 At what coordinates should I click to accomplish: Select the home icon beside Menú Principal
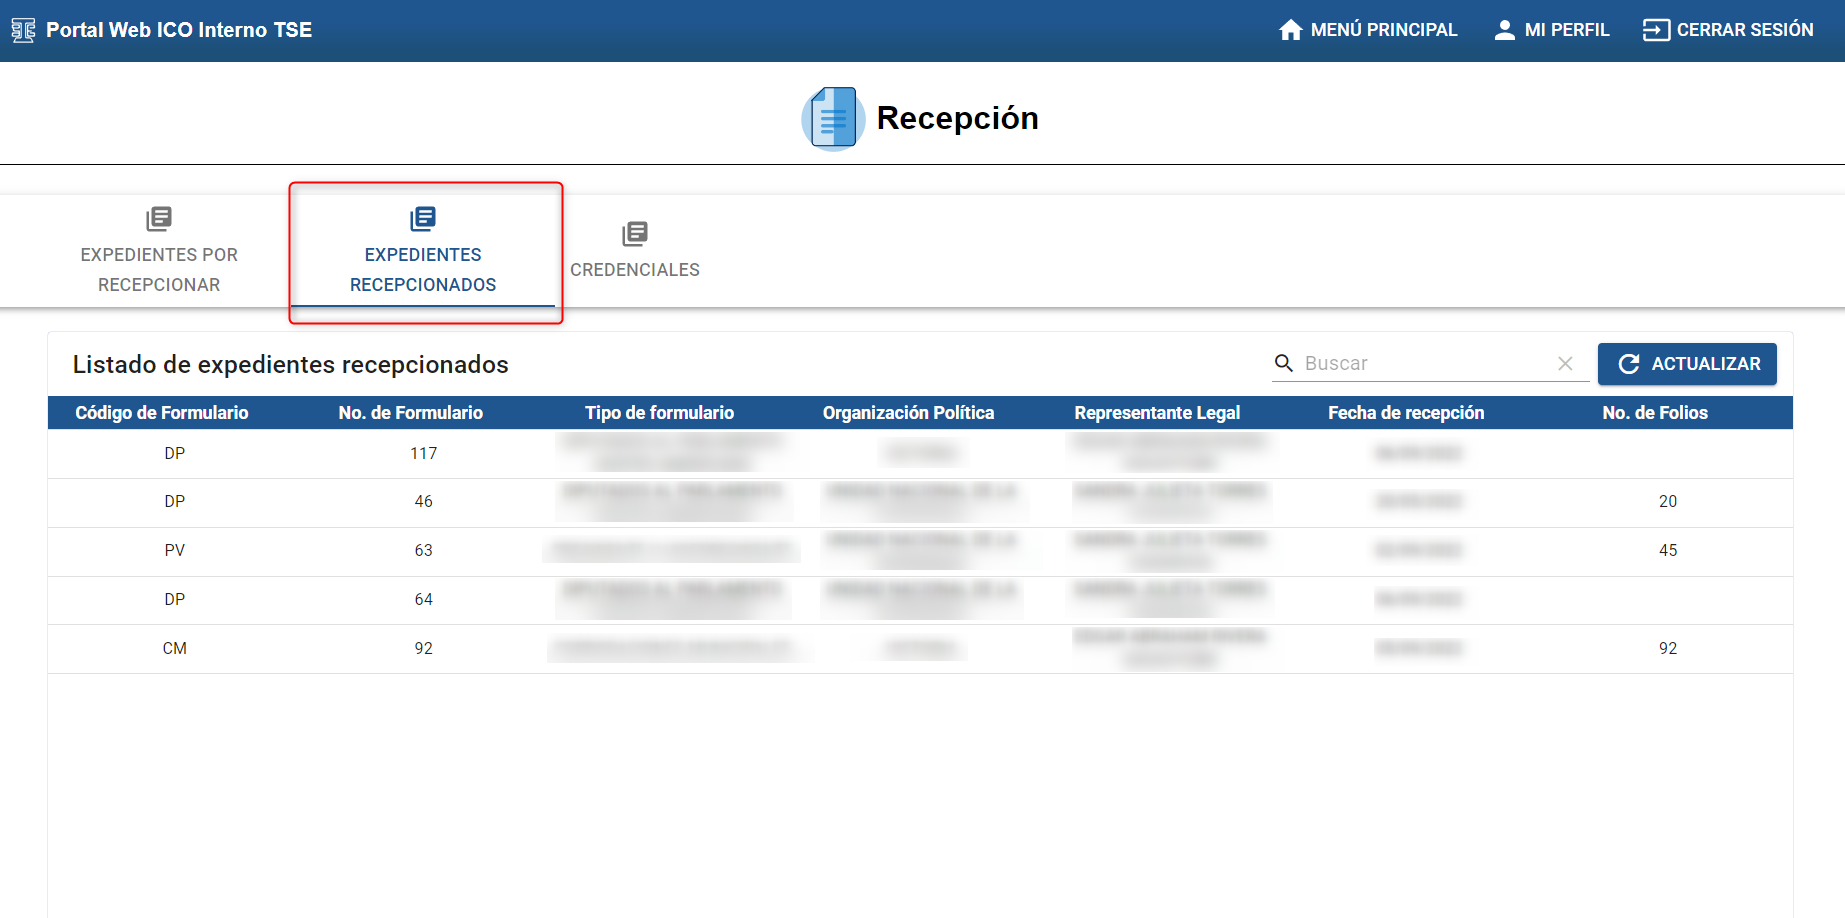(x=1289, y=29)
